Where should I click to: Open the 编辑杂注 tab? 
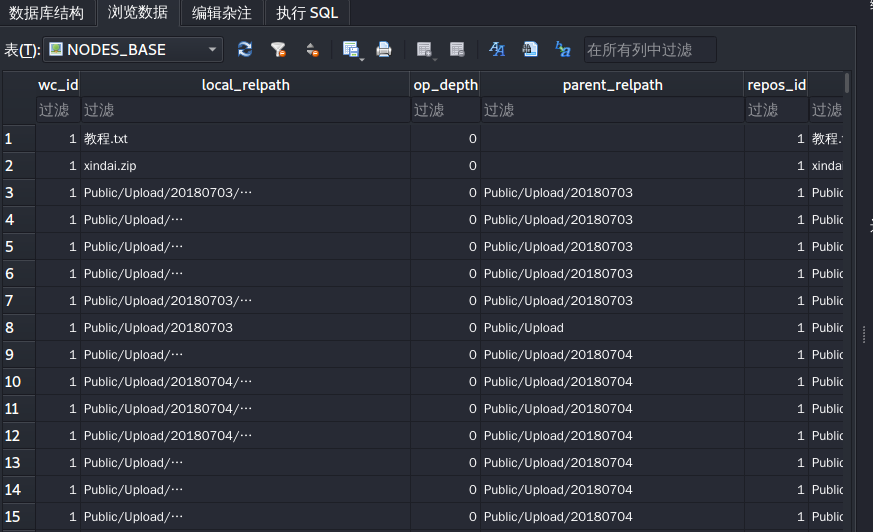[222, 13]
